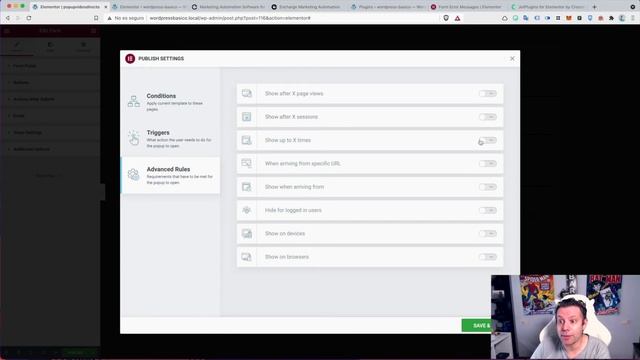This screenshot has height=360, width=640.
Task: Click the 'Hide for logged in users' icon
Action: (247, 210)
